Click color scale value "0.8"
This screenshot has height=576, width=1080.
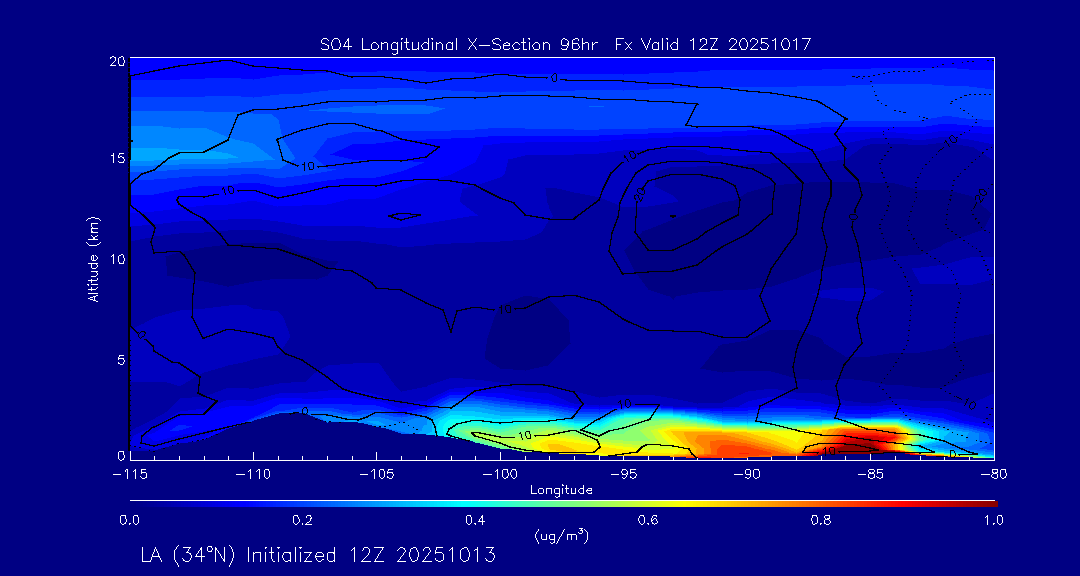(x=821, y=521)
